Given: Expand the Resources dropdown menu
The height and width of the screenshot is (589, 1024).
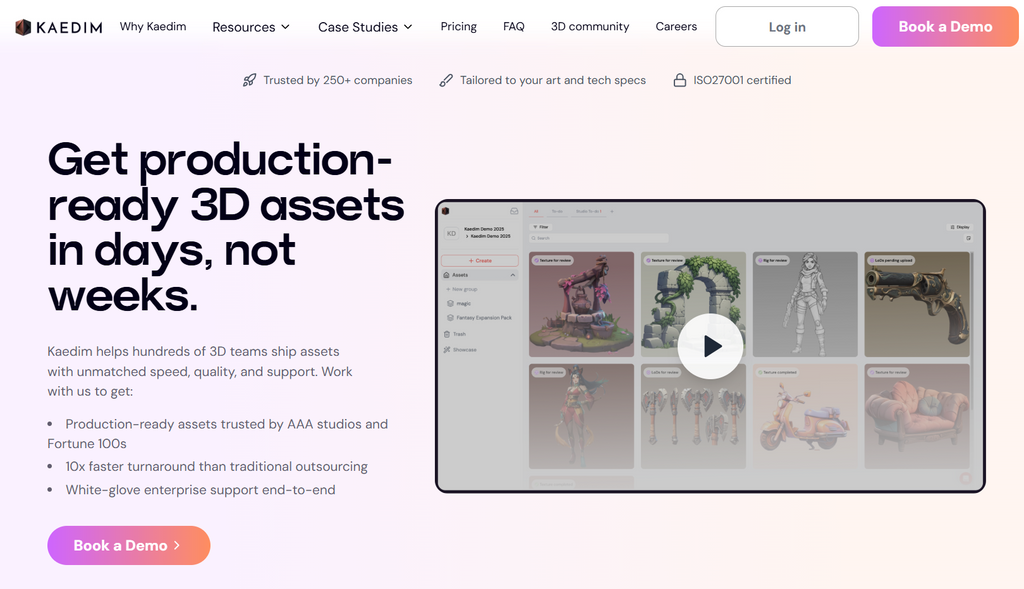Looking at the screenshot, I should coord(251,27).
